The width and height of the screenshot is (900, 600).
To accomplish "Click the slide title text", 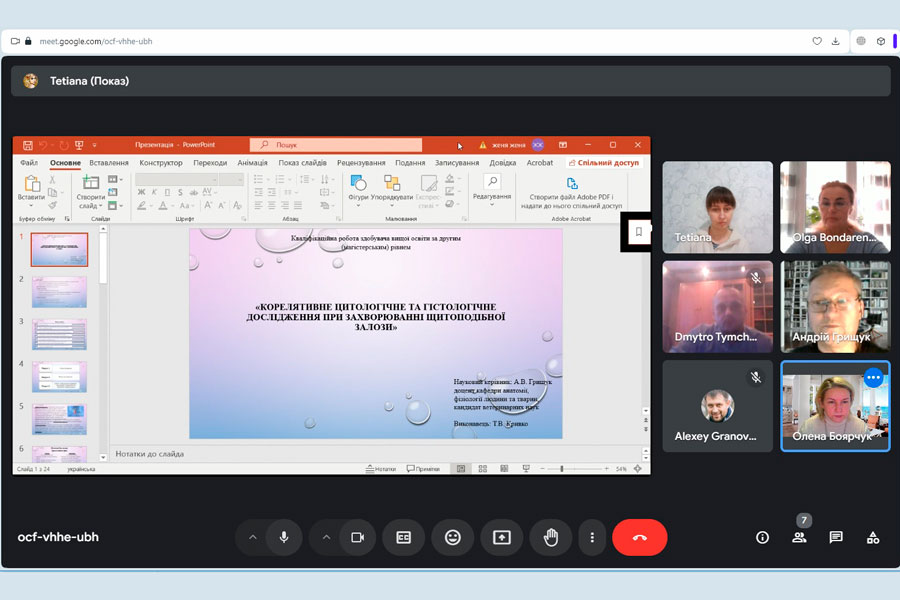I will tap(376, 317).
